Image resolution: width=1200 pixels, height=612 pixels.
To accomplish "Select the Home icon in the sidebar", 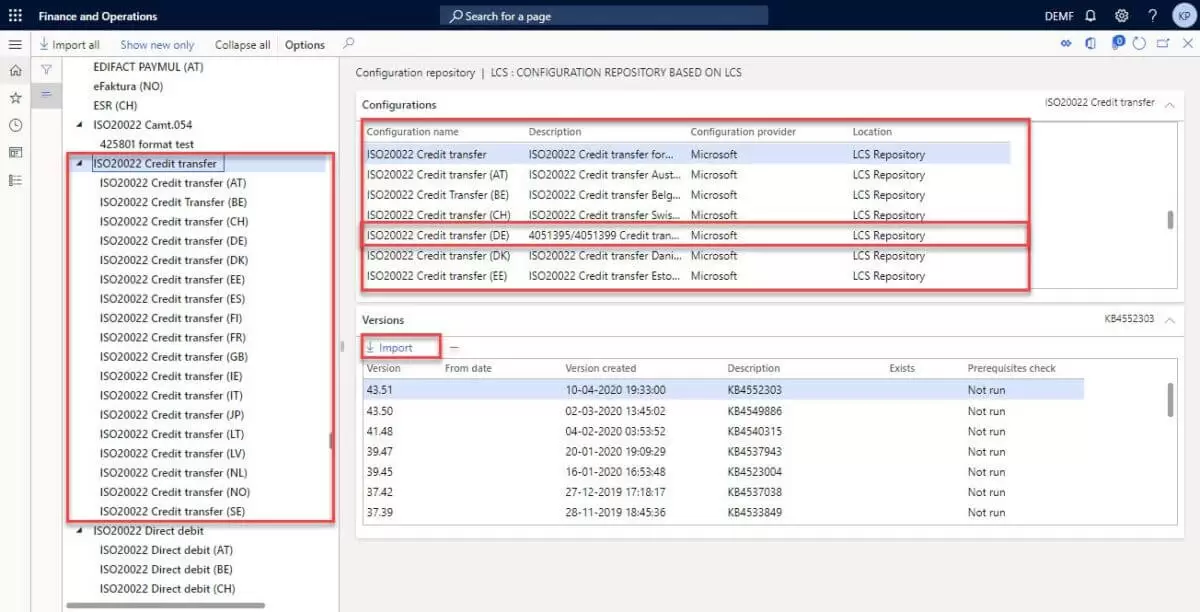I will pos(15,71).
